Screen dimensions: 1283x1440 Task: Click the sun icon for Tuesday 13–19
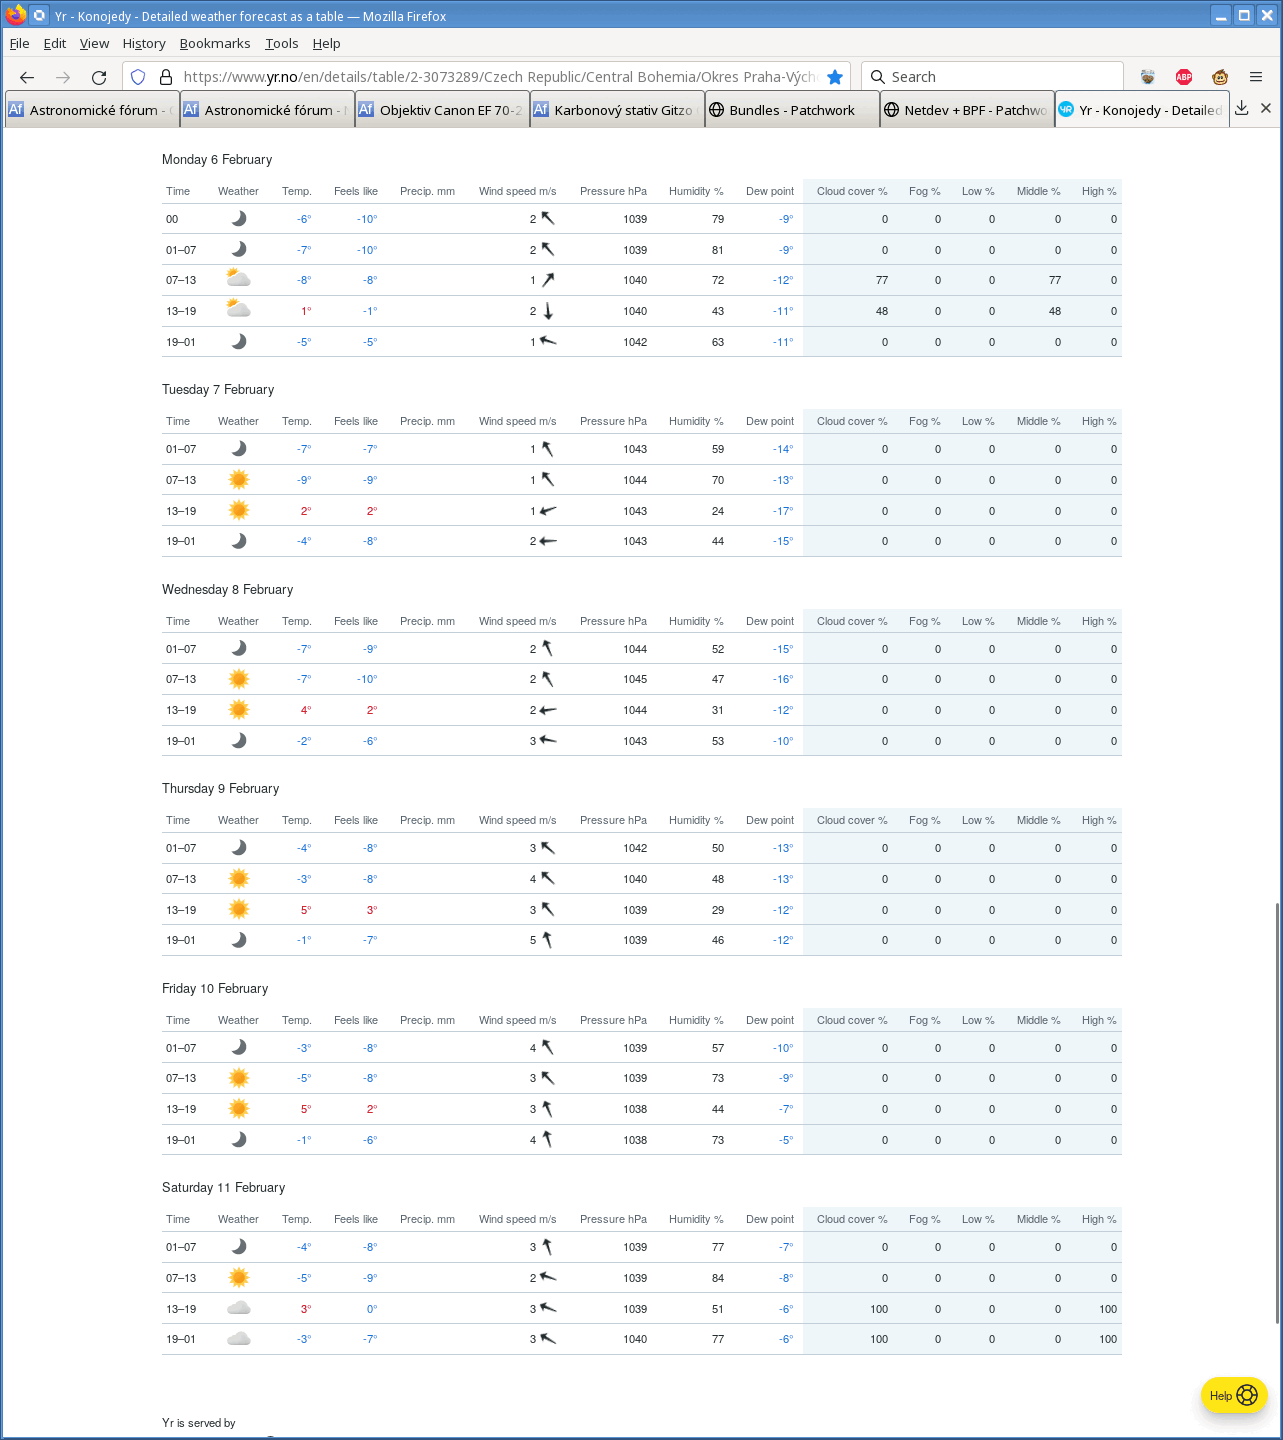[x=238, y=510]
